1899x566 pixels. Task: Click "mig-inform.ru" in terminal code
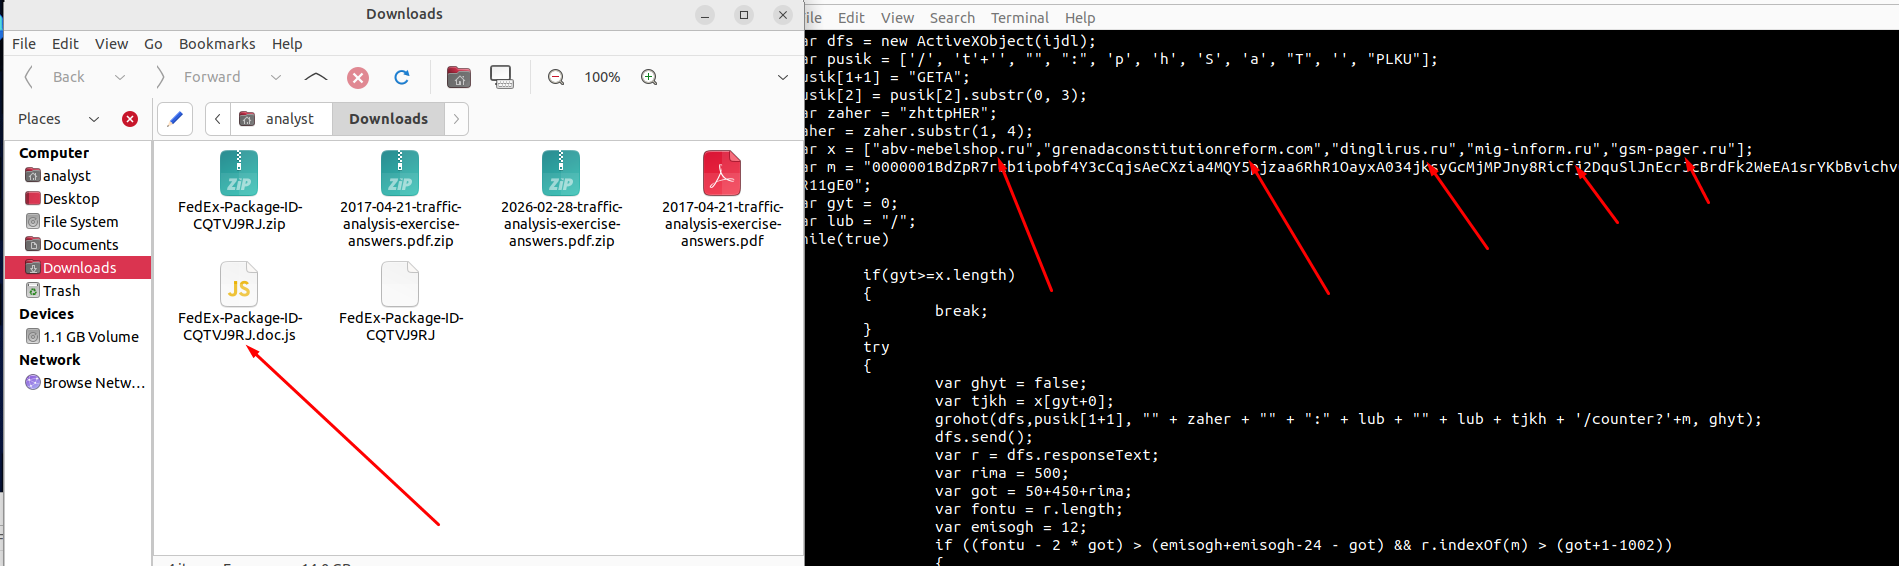(x=1534, y=149)
